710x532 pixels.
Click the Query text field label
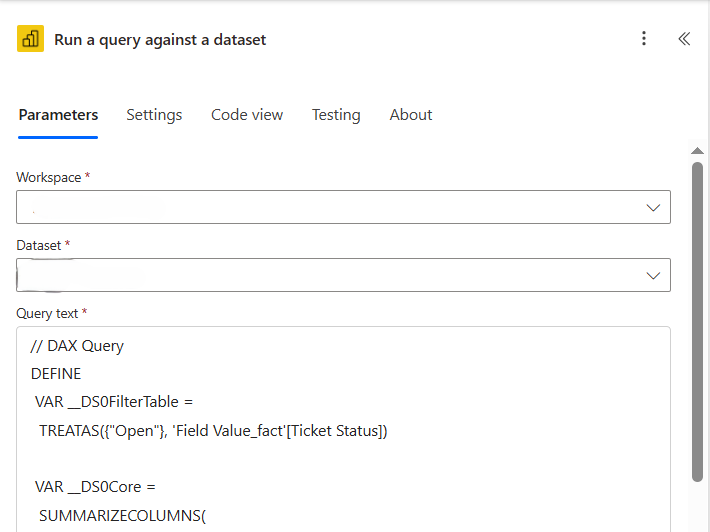pyautogui.click(x=47, y=313)
